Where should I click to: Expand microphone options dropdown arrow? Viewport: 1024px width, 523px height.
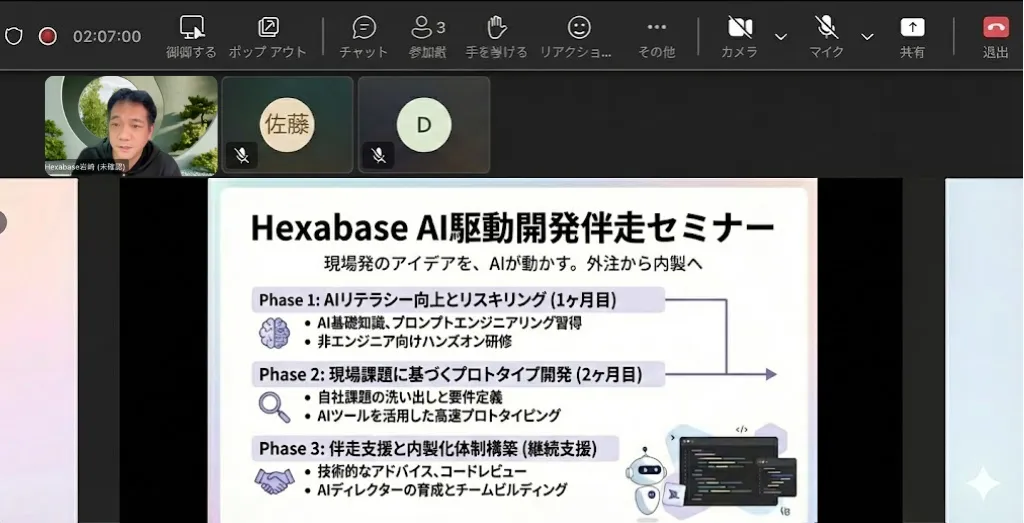coord(867,37)
